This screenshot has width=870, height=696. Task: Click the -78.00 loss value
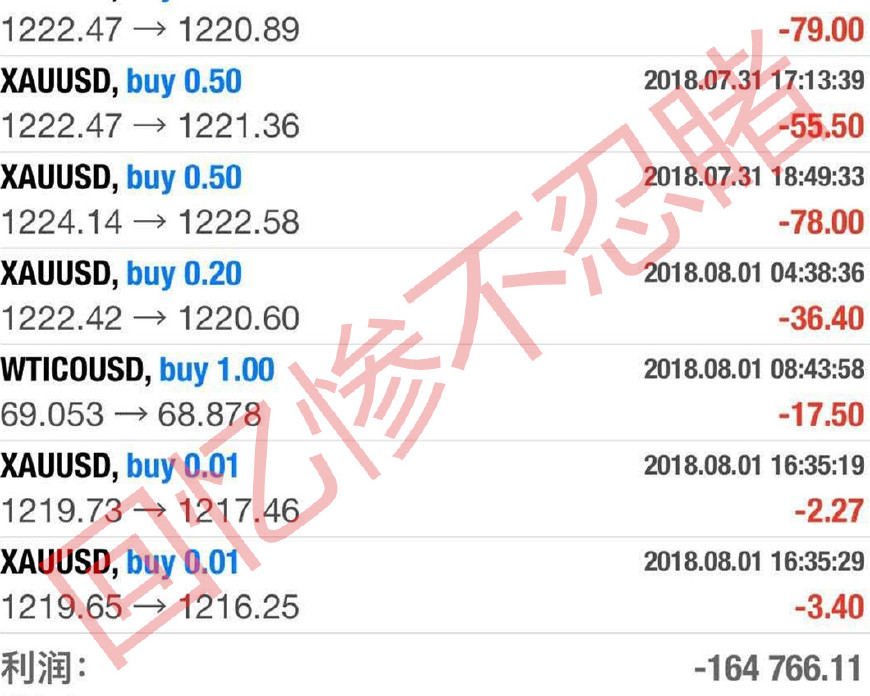[821, 222]
